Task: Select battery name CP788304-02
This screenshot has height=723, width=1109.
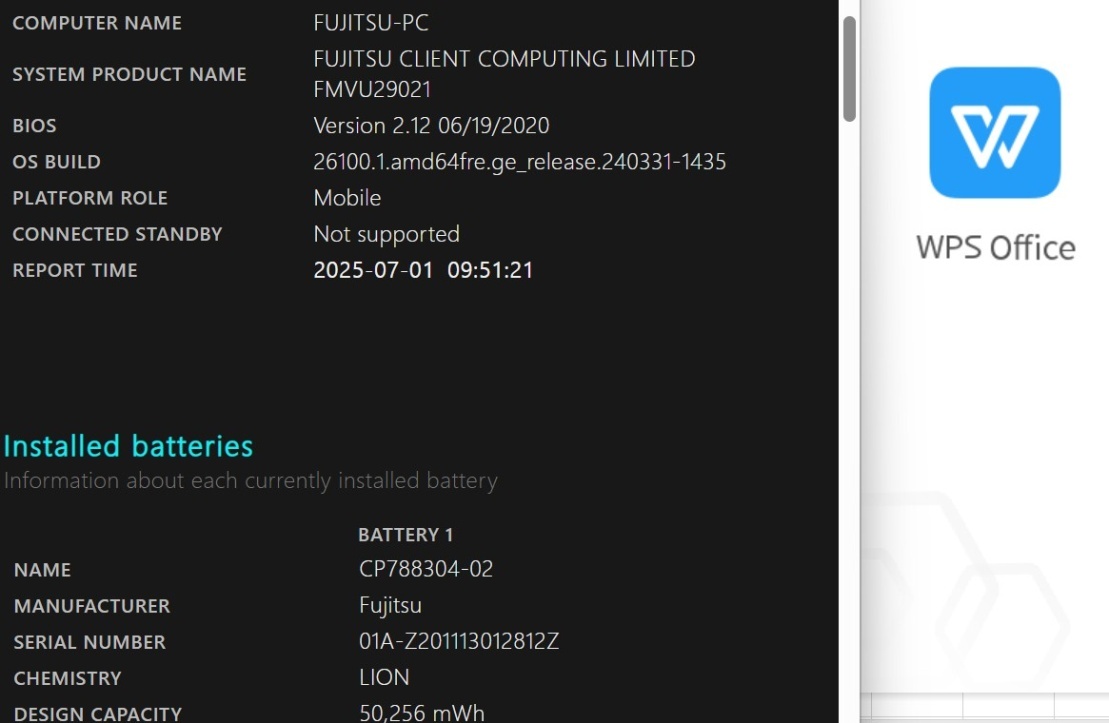Action: coord(426,569)
